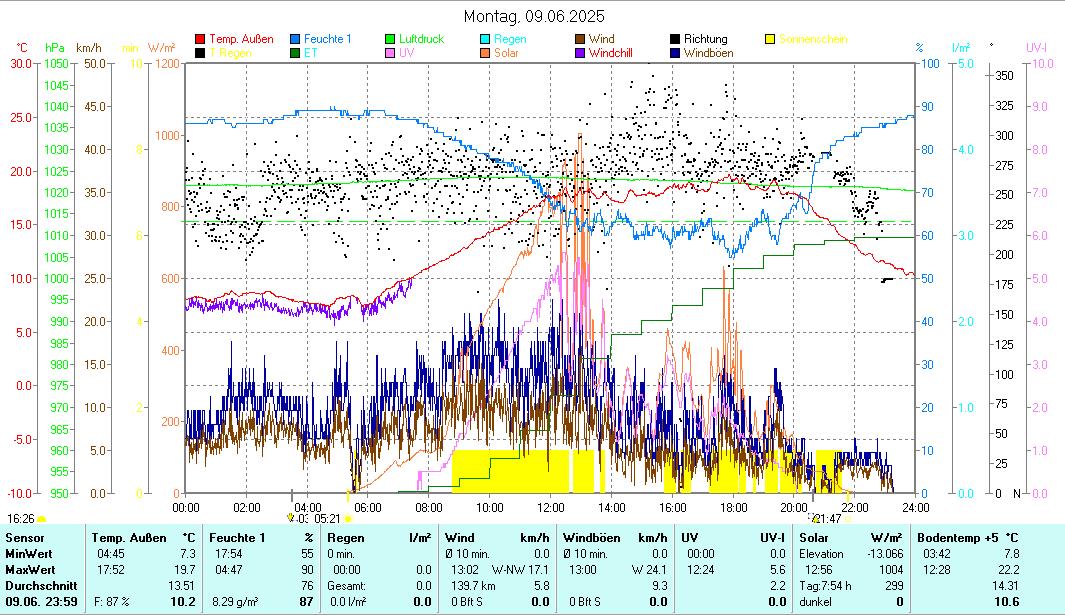Click the blue Feuchte 1 legend square
Viewport: 1065px width, 615px height.
[x=295, y=40]
